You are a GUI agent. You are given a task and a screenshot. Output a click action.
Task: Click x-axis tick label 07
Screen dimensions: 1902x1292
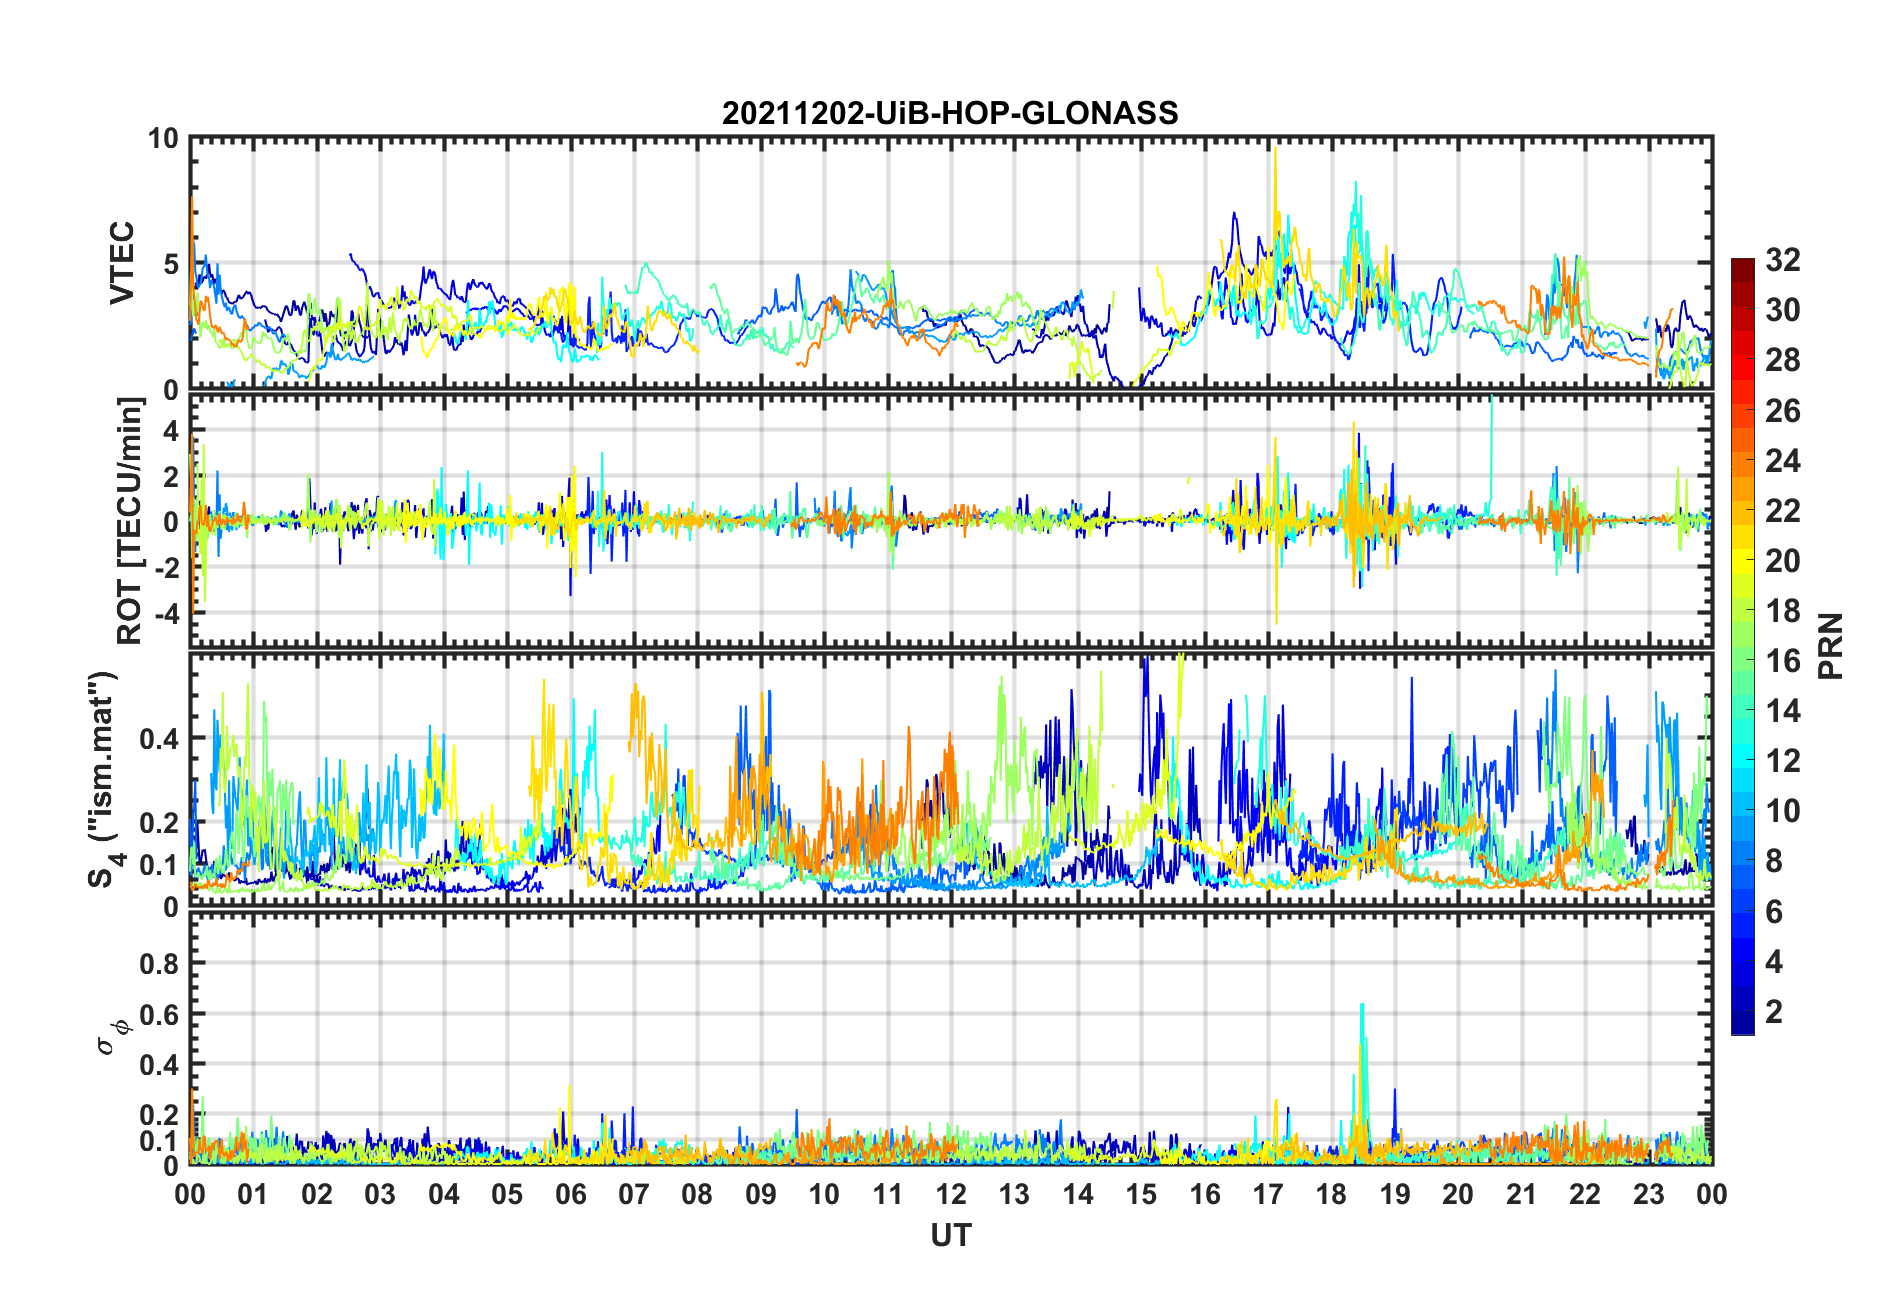tap(634, 1194)
